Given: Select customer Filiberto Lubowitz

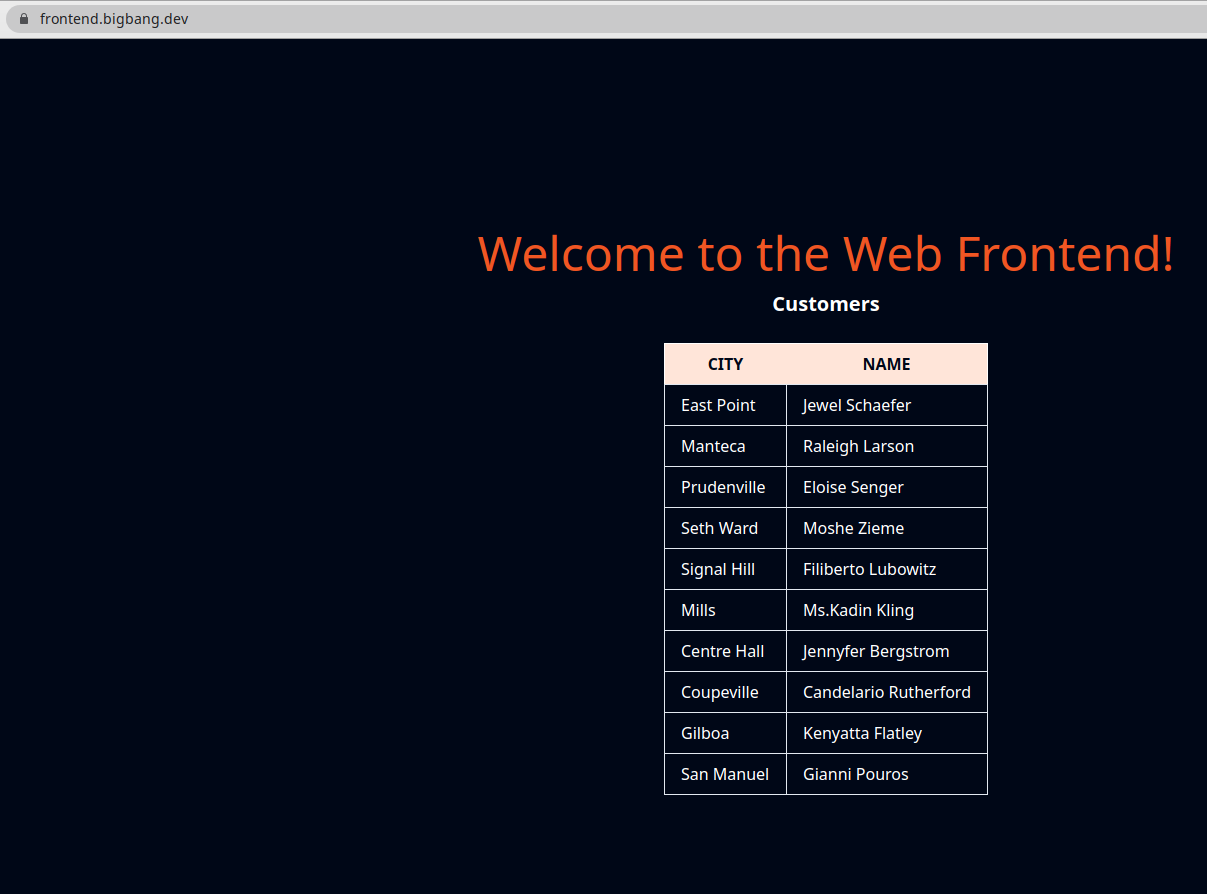Looking at the screenshot, I should point(869,569).
